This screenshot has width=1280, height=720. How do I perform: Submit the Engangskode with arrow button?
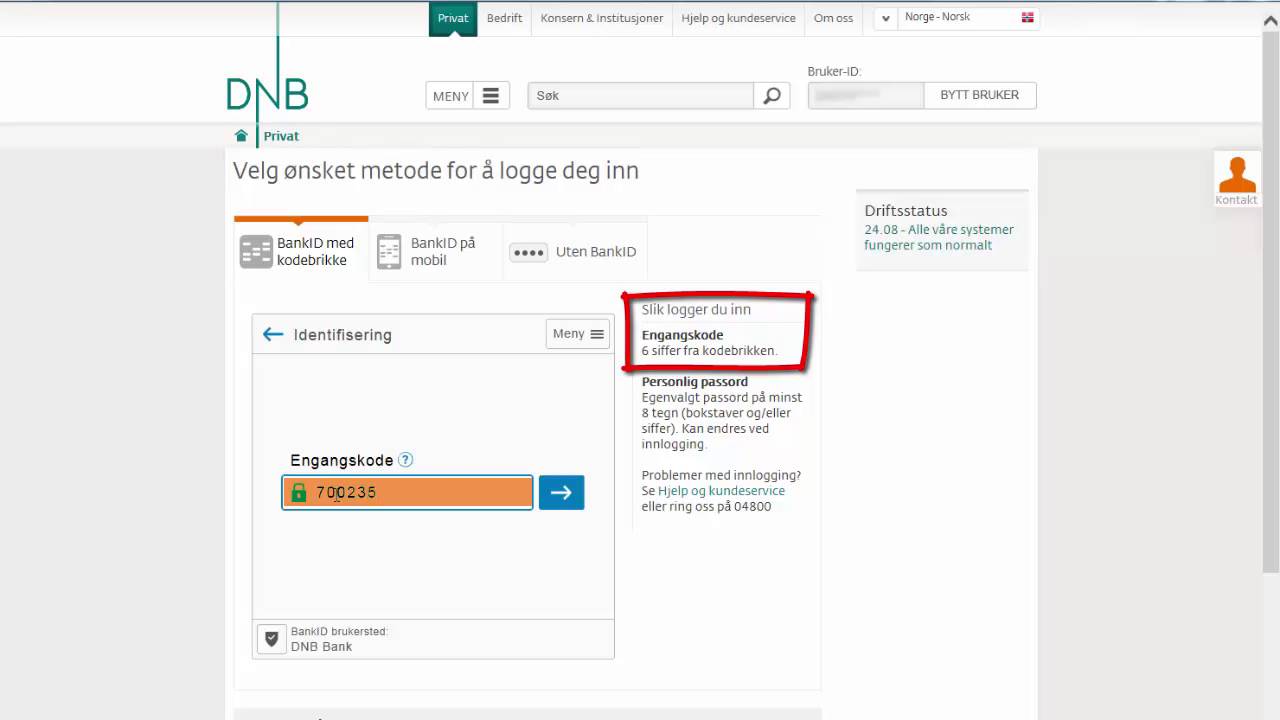click(x=561, y=492)
